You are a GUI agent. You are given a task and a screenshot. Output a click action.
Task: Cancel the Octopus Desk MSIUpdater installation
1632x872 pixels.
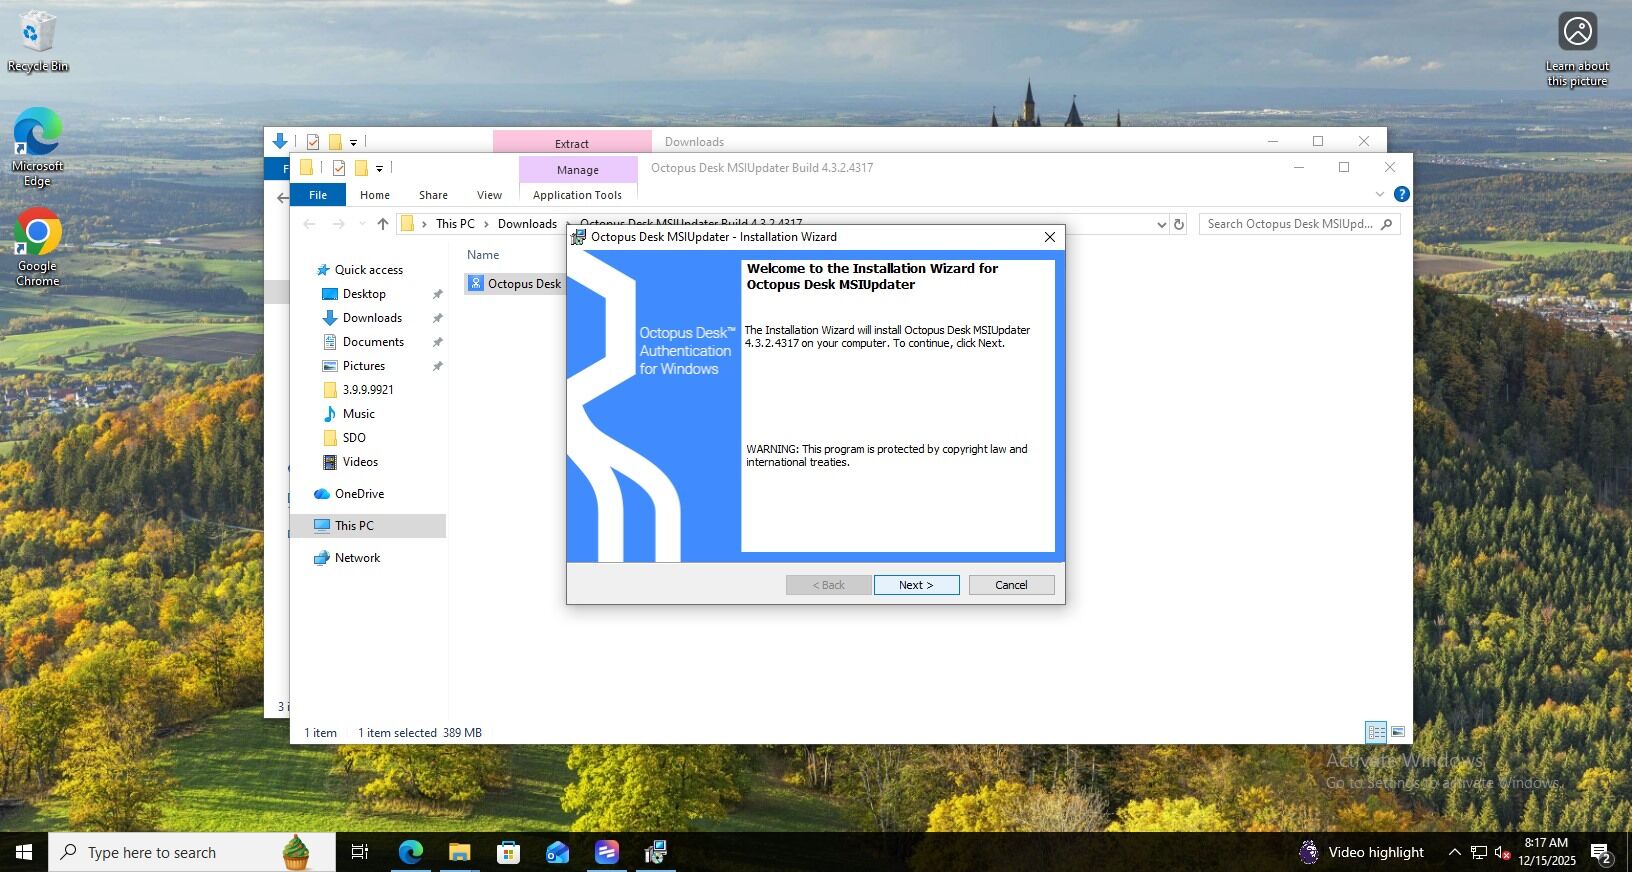tap(1011, 585)
